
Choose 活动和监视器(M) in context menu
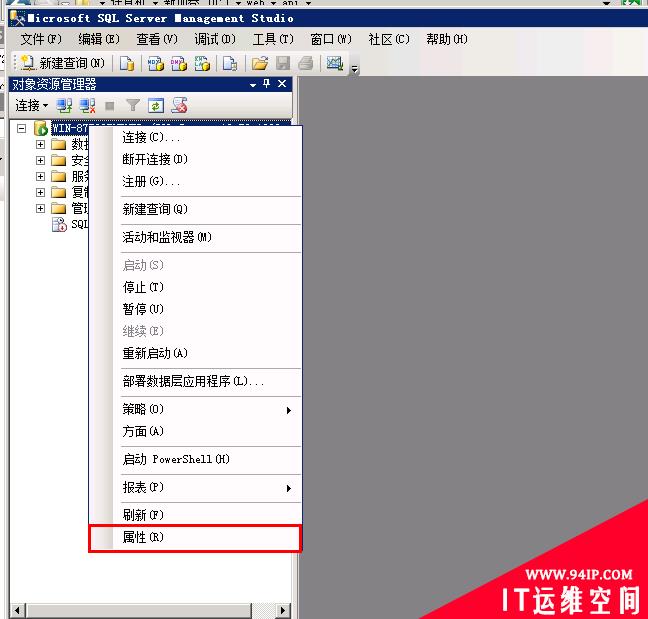click(195, 238)
